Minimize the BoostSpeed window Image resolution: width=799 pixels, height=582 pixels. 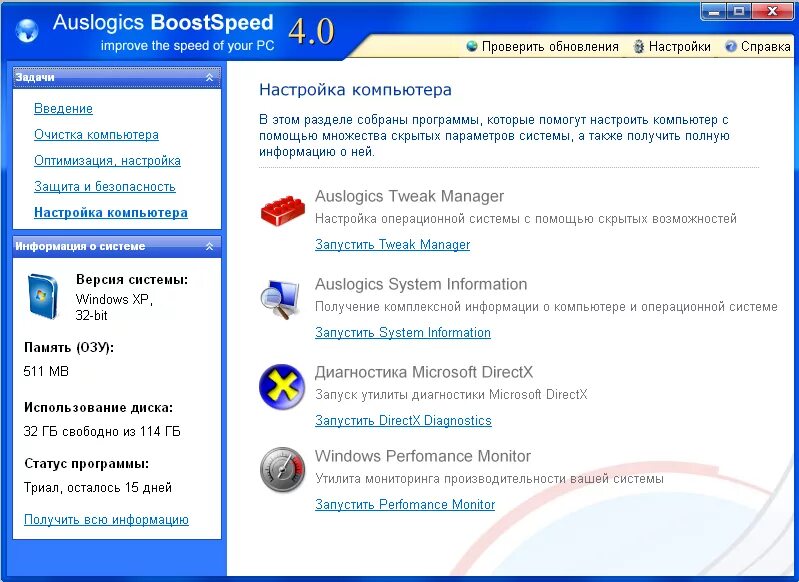pos(714,11)
